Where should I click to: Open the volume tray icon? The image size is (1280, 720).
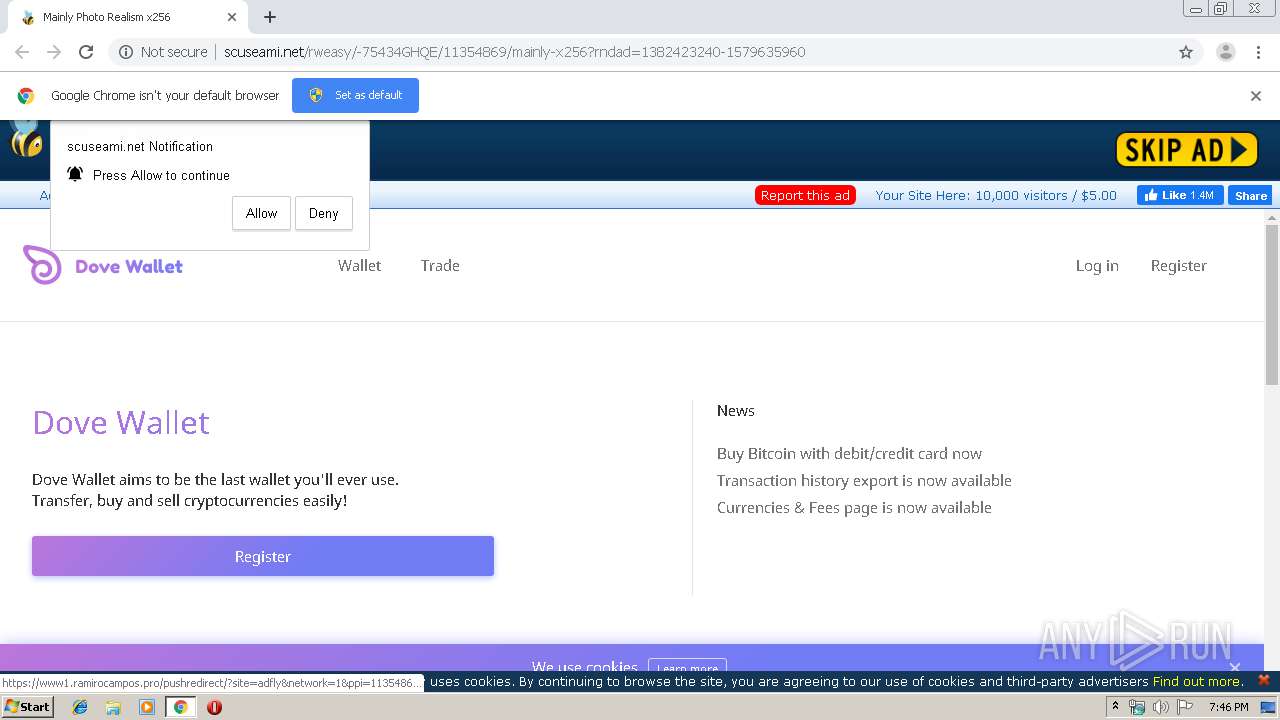[x=1161, y=707]
